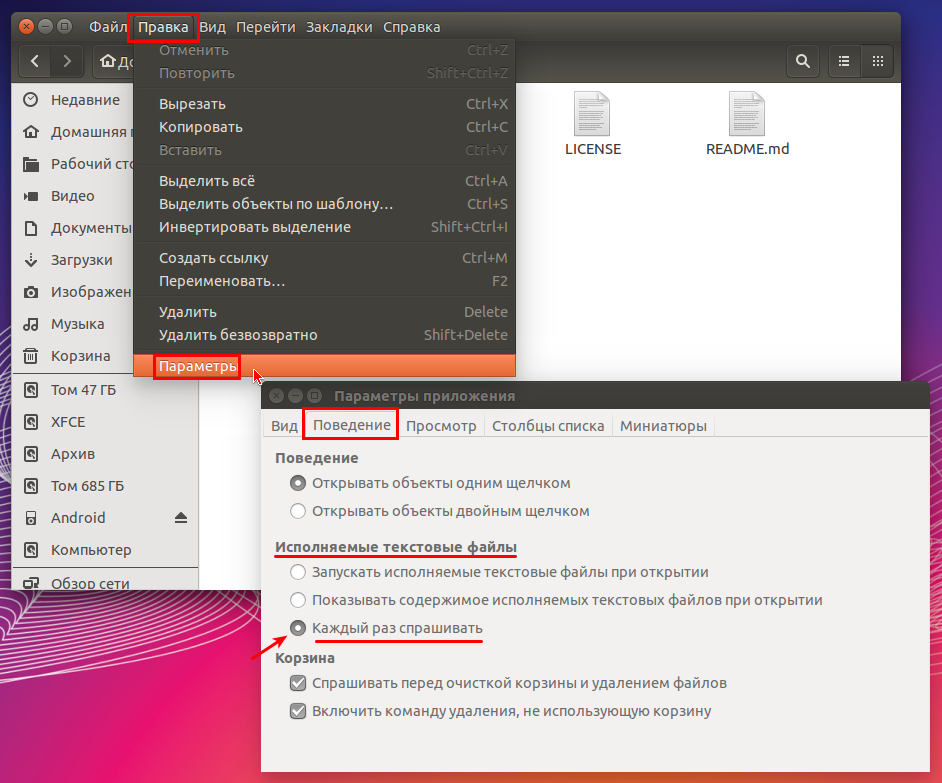Open the Справка menu
This screenshot has height=783, width=942.
point(412,27)
